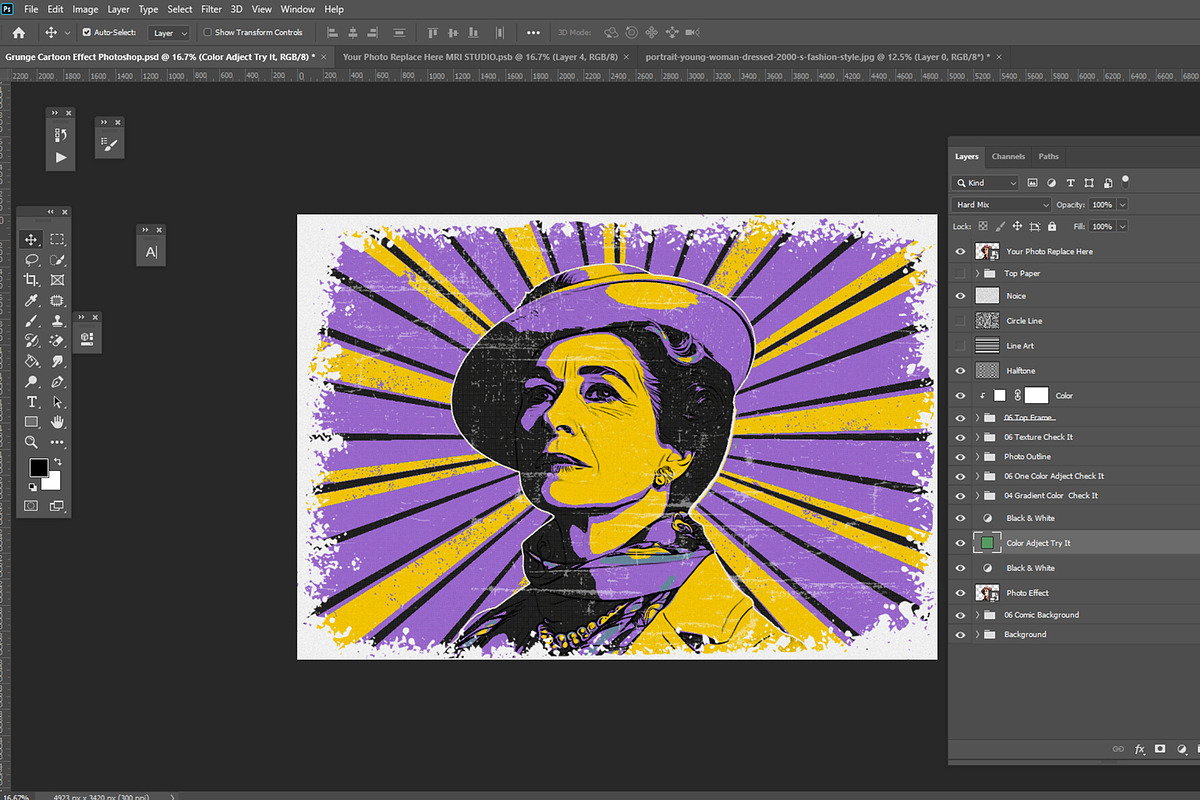Select the Rectangle shape tool
The height and width of the screenshot is (800, 1200).
click(31, 422)
